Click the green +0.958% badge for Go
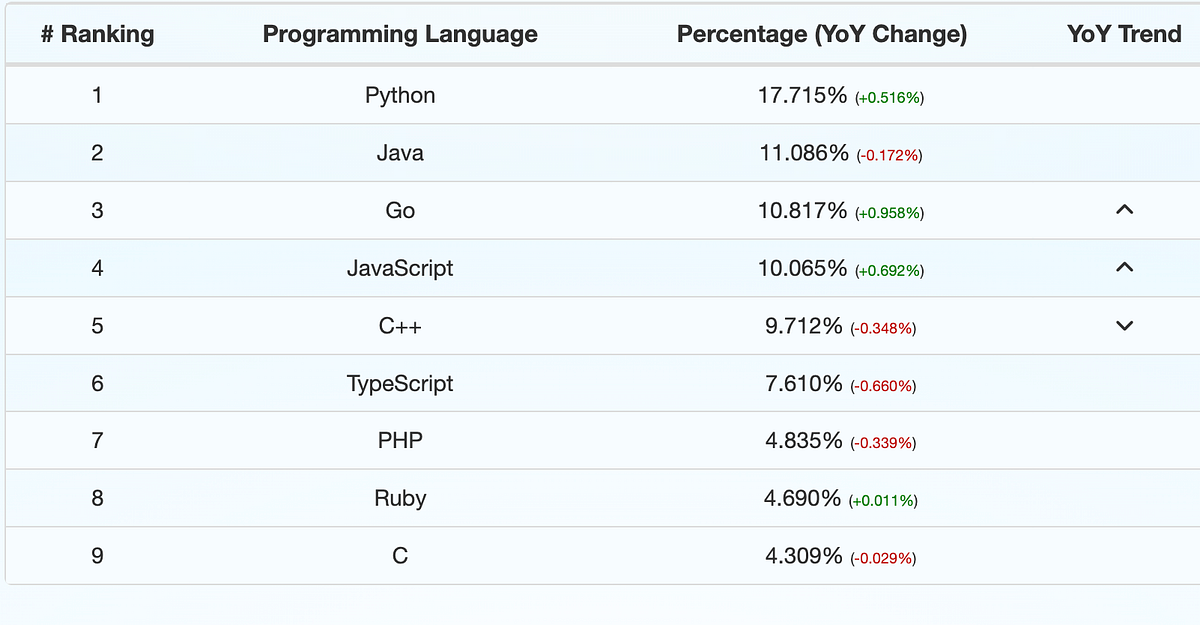 (889, 212)
